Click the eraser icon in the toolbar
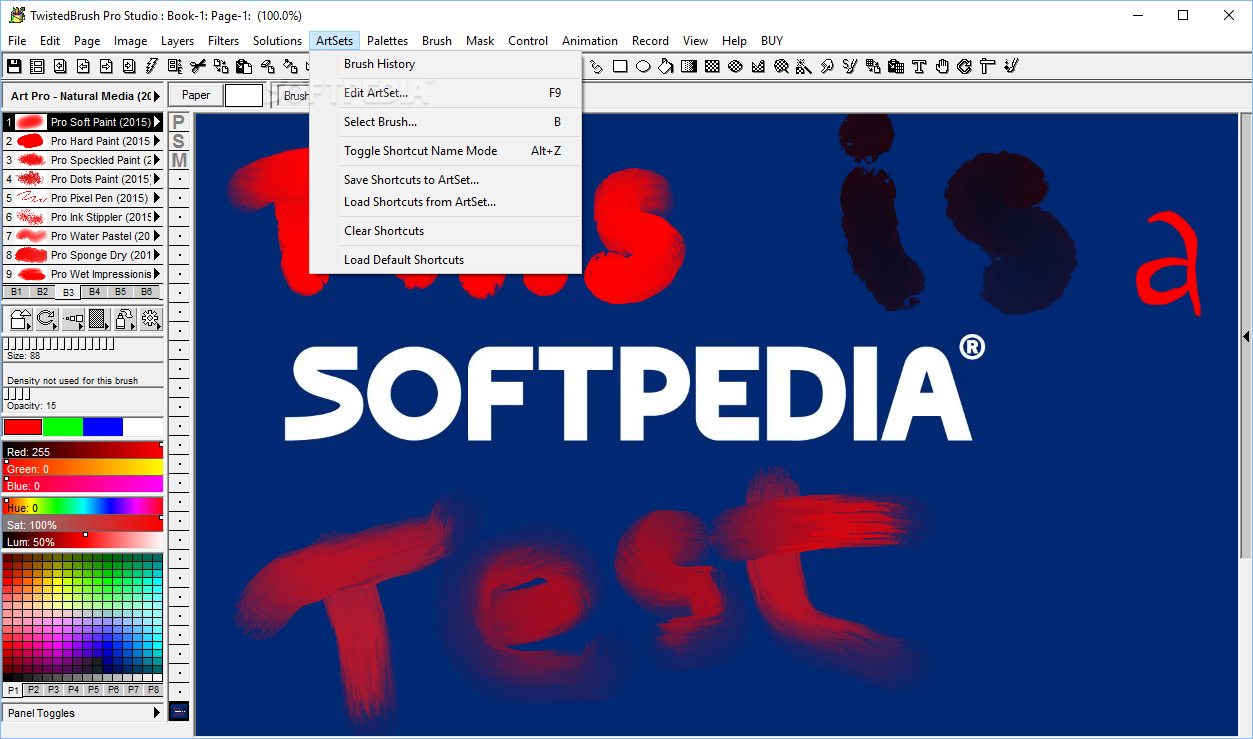Viewport: 1253px width, 739px height. click(267, 66)
